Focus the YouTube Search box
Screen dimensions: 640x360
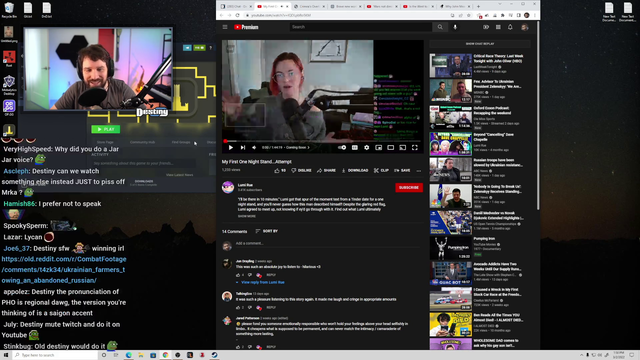361,27
